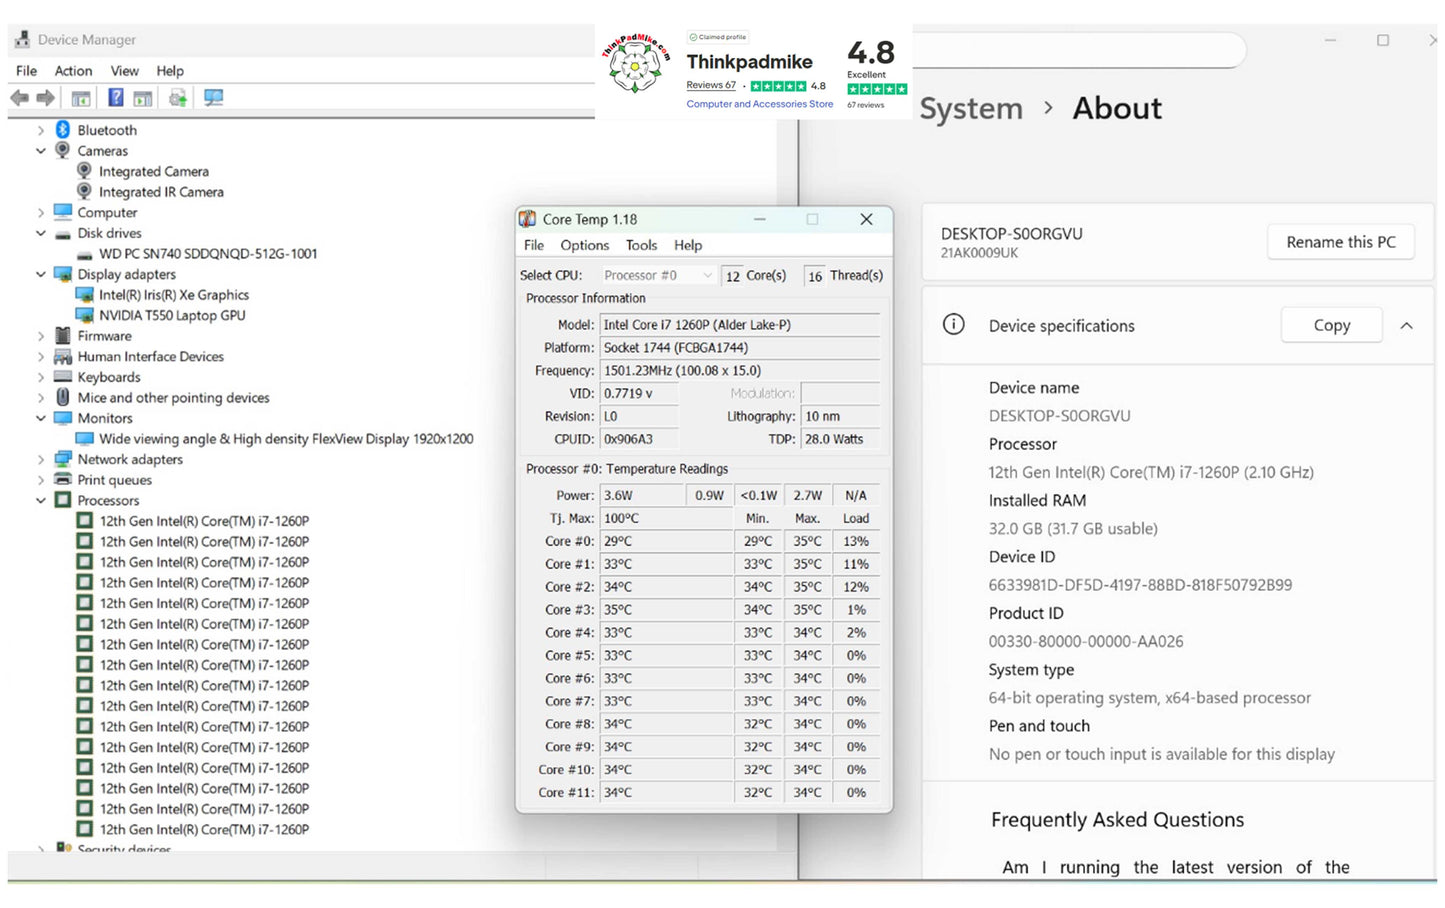Click the Update driver software toolbar icon
Image resolution: width=1445 pixels, height=908 pixels.
178,98
